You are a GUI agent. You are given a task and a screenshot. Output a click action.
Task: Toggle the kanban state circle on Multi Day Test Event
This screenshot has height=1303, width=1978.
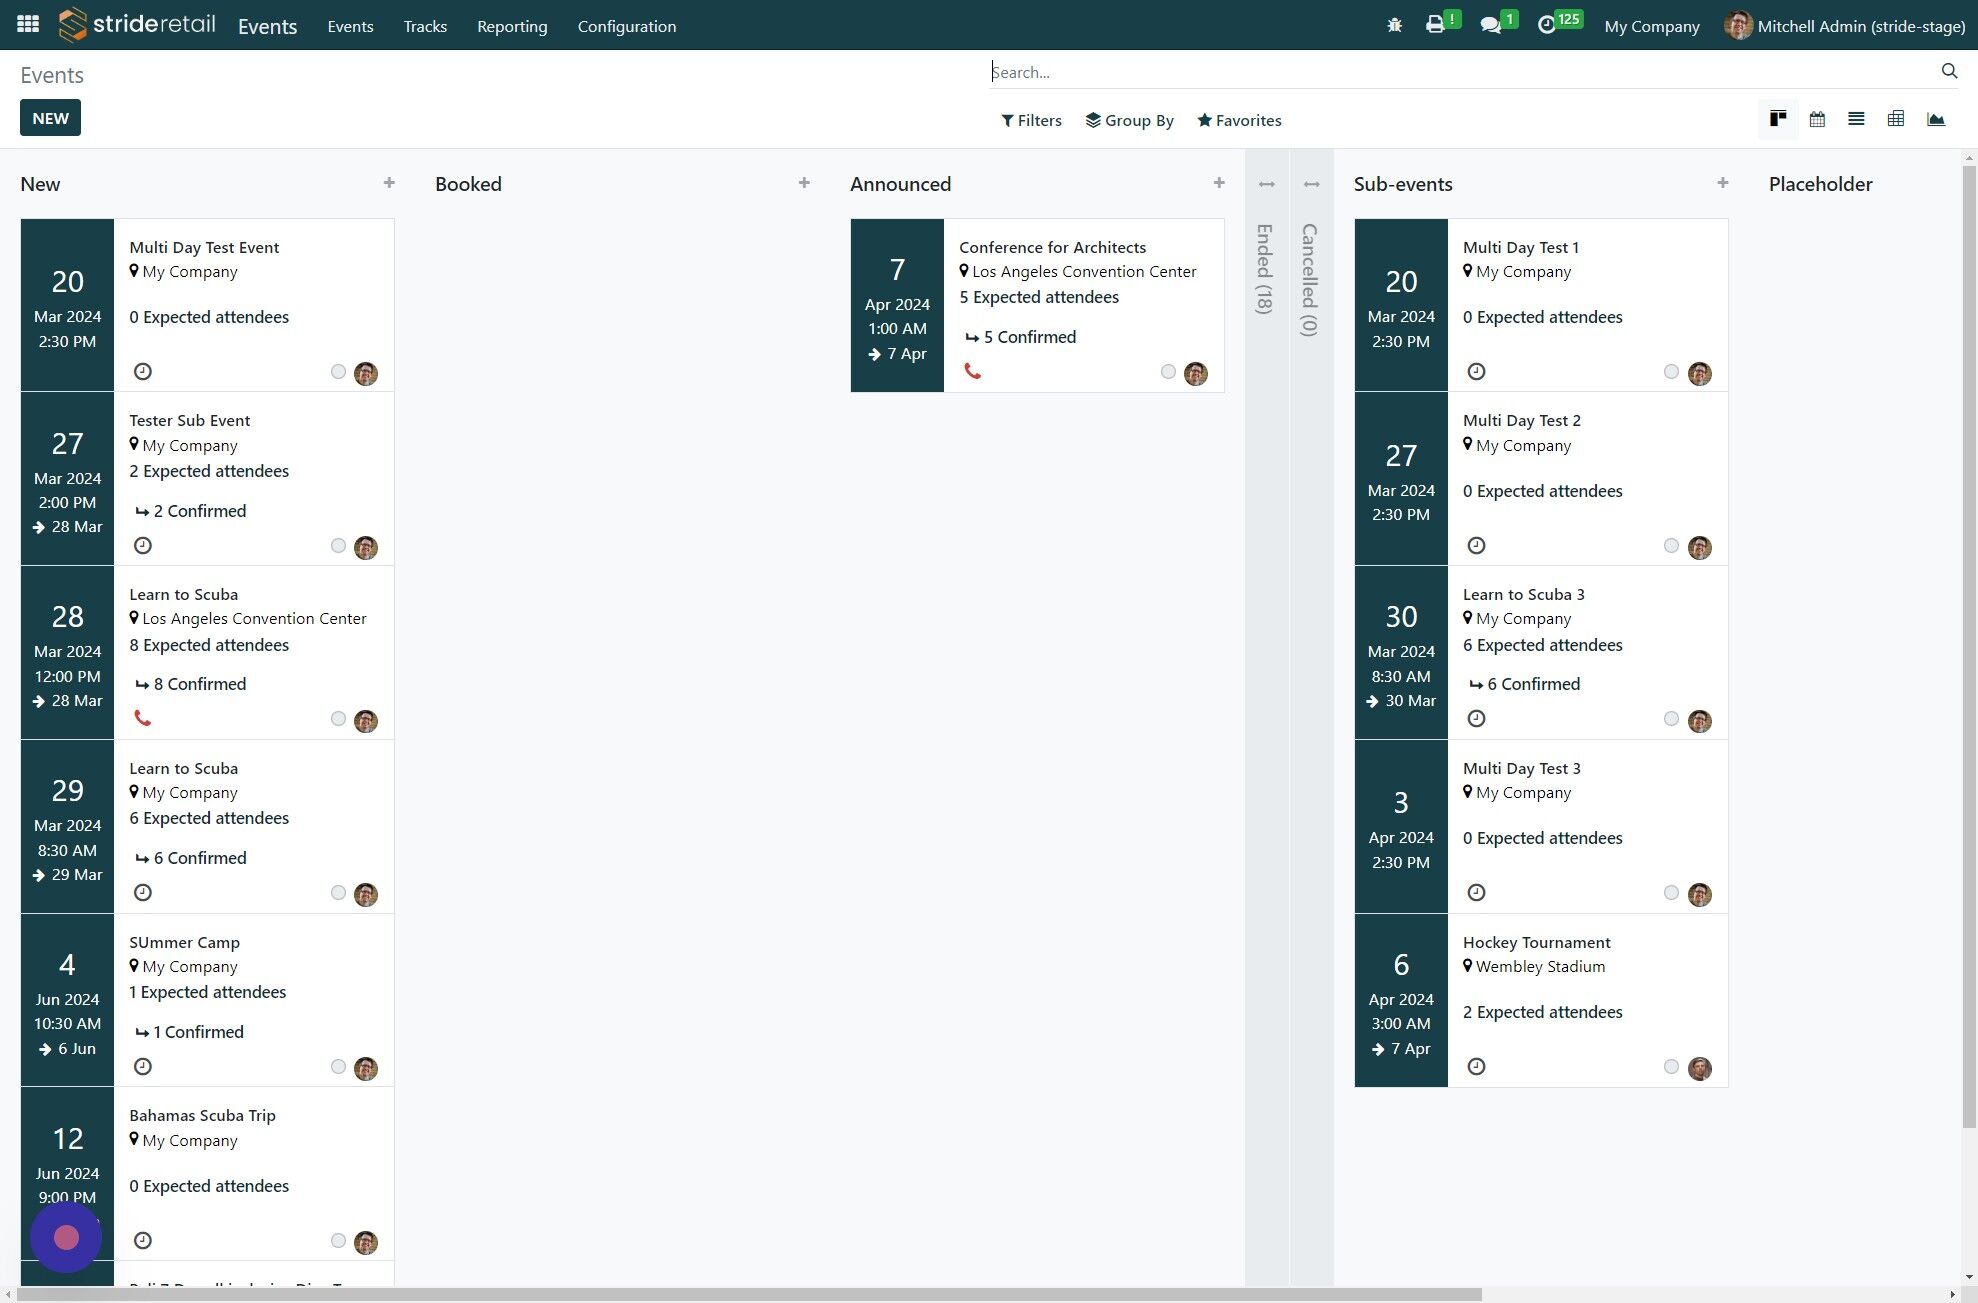[x=338, y=372]
